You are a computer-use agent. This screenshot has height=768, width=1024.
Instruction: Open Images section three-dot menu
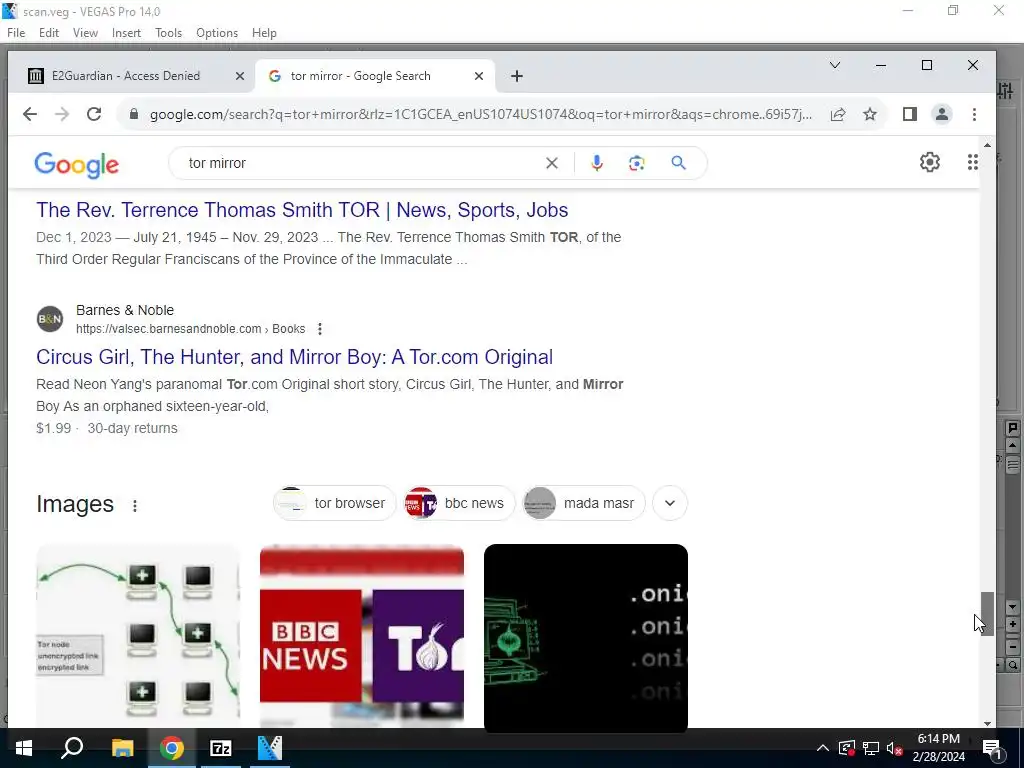coord(135,505)
